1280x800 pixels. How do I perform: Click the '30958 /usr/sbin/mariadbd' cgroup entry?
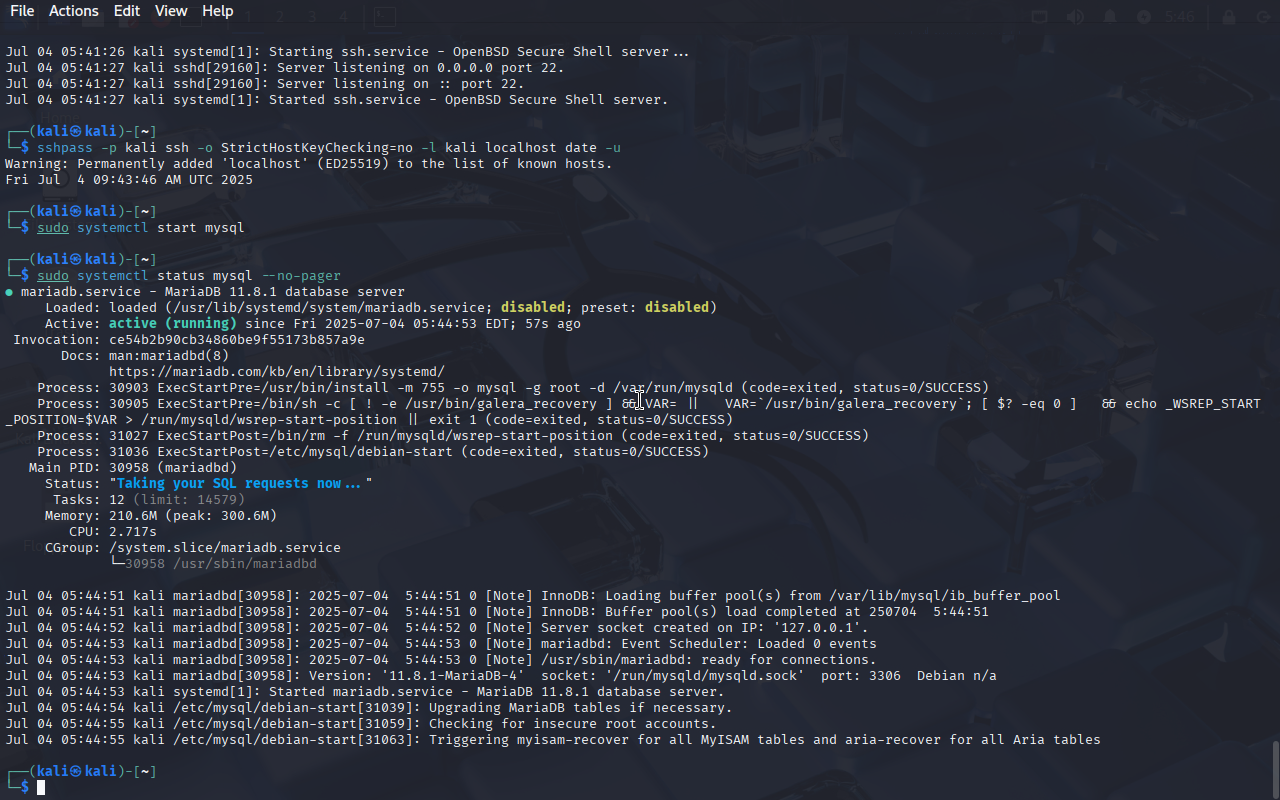tap(221, 563)
